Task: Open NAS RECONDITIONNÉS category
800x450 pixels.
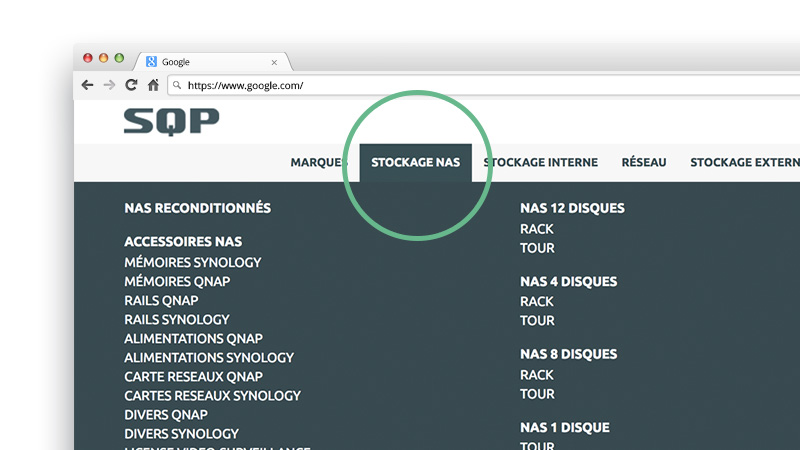Action: (197, 208)
